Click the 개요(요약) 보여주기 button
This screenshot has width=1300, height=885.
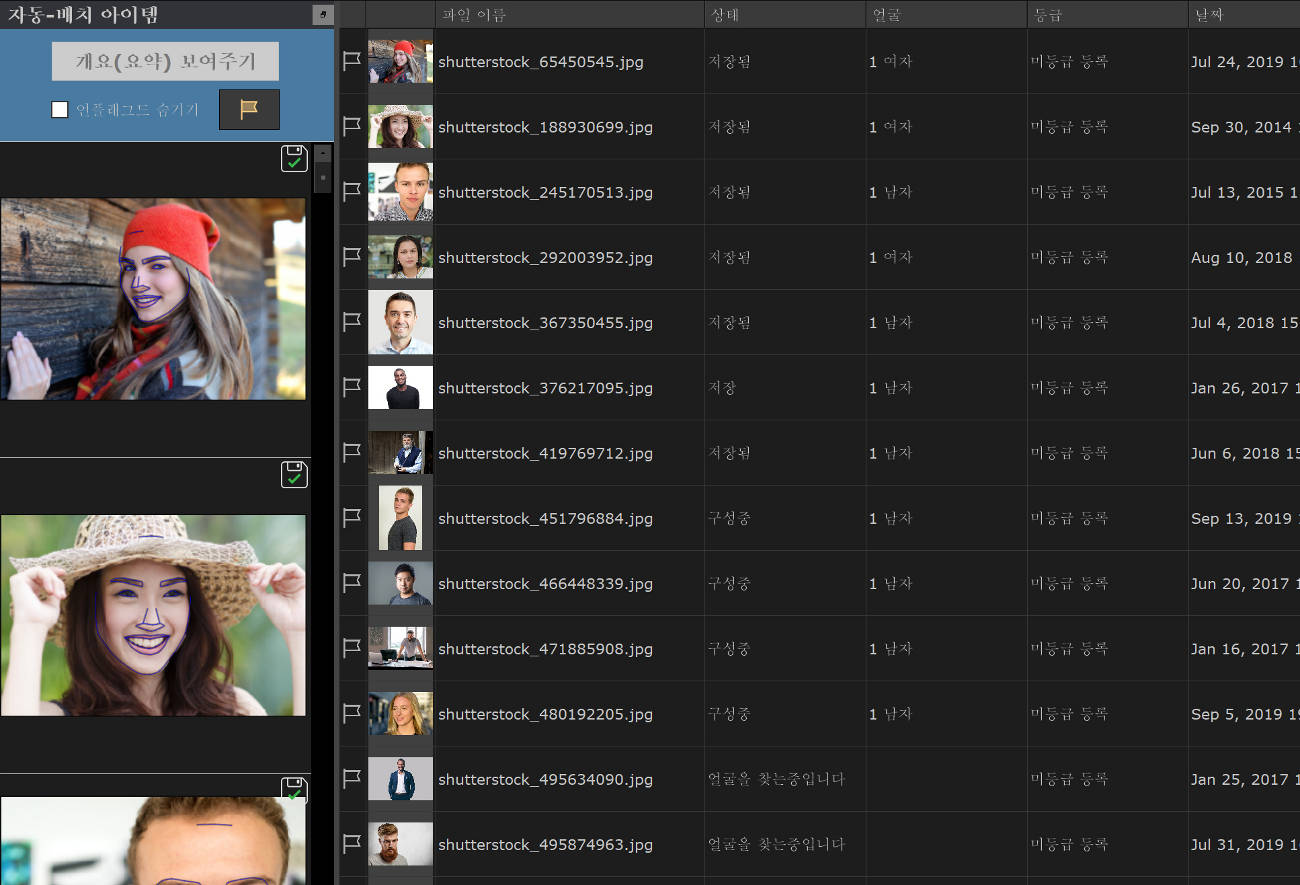pos(165,61)
